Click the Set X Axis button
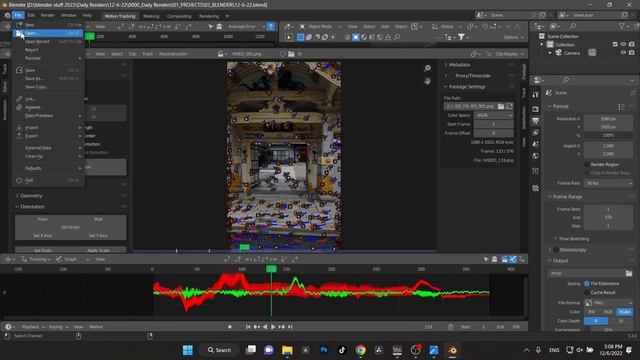The width and height of the screenshot is (640, 360). tap(43, 236)
